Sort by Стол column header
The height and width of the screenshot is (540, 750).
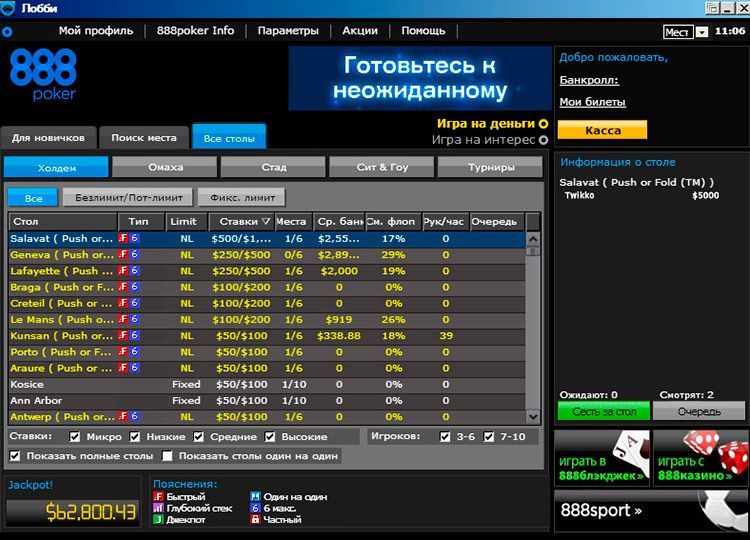[63, 221]
